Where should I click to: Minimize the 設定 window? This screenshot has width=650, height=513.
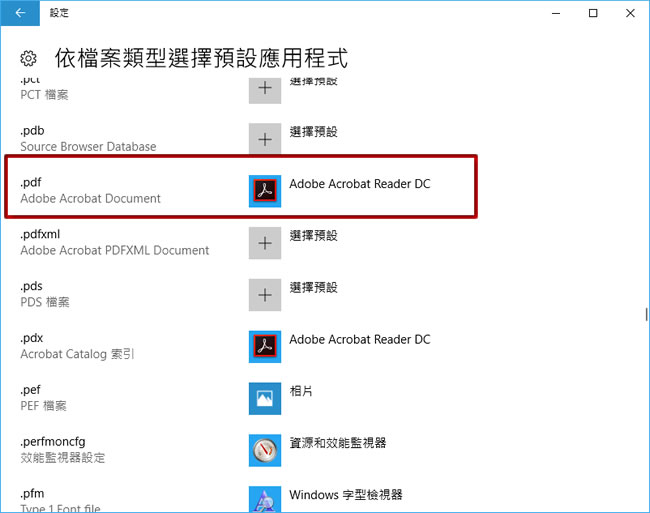tap(556, 13)
